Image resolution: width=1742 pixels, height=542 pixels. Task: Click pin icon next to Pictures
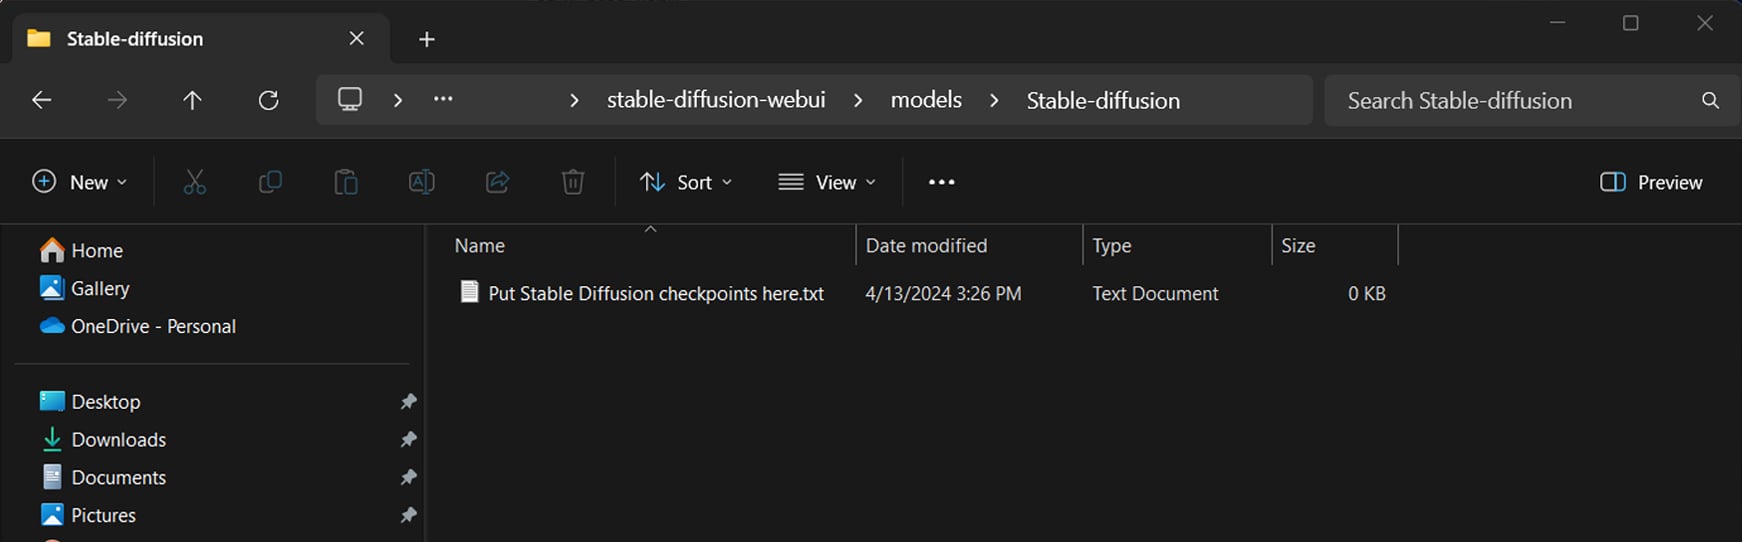pyautogui.click(x=408, y=515)
